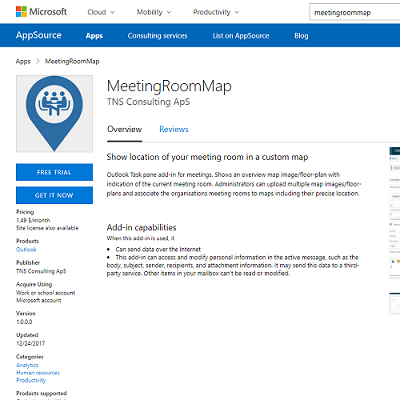The image size is (400, 400).
Task: Open the MeetingRoomMap app icon image
Action: [54, 114]
